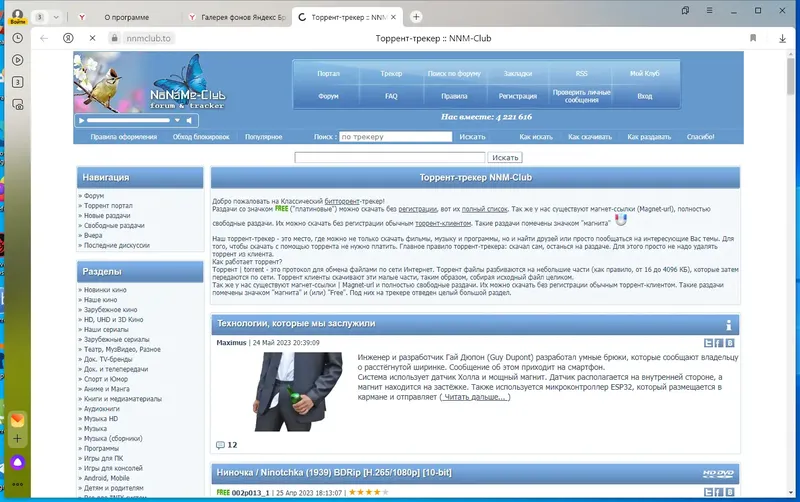Share the Ниночка post on Twitter
This screenshot has width=800, height=502.
[x=708, y=492]
